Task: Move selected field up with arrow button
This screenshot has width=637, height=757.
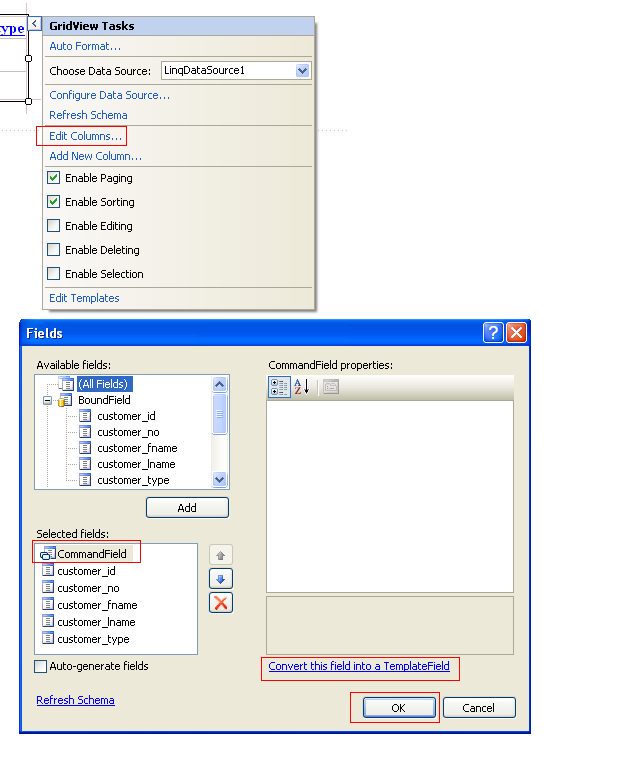Action: (221, 554)
